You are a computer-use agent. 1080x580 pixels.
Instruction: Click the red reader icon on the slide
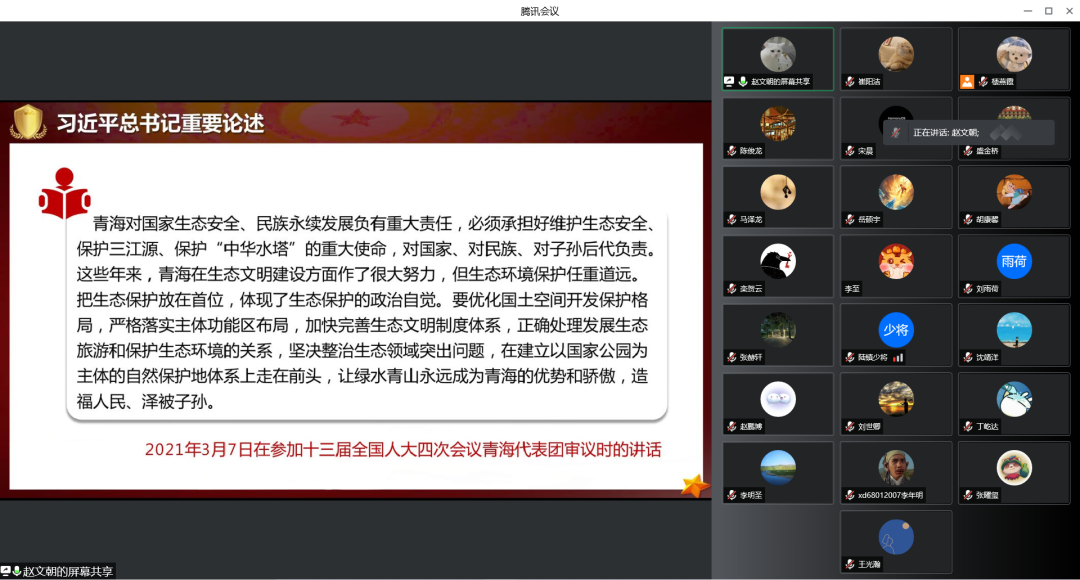point(64,194)
